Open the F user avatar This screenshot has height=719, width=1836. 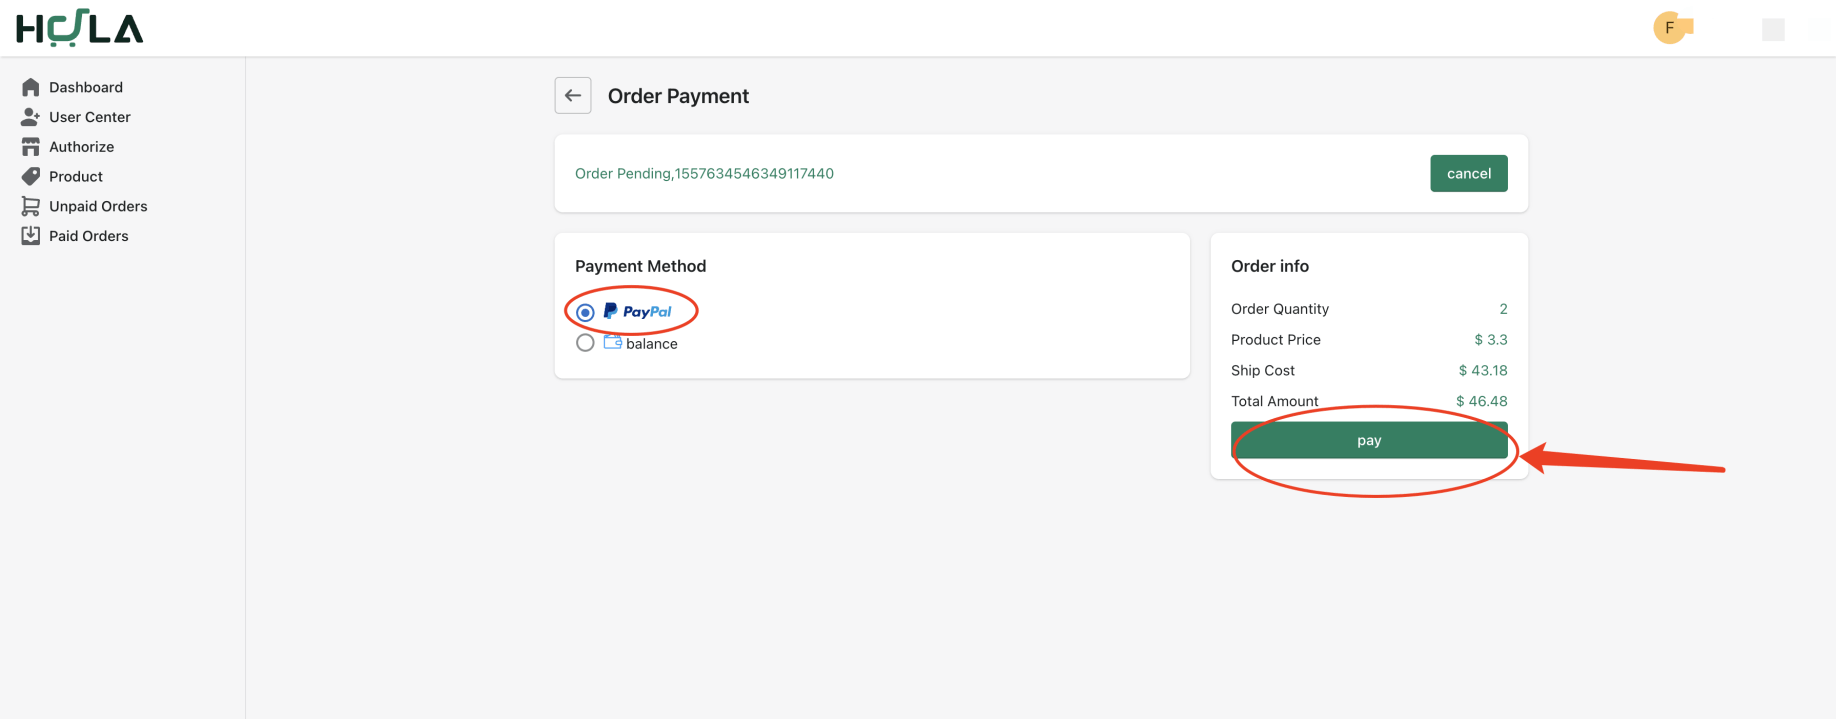(1670, 28)
